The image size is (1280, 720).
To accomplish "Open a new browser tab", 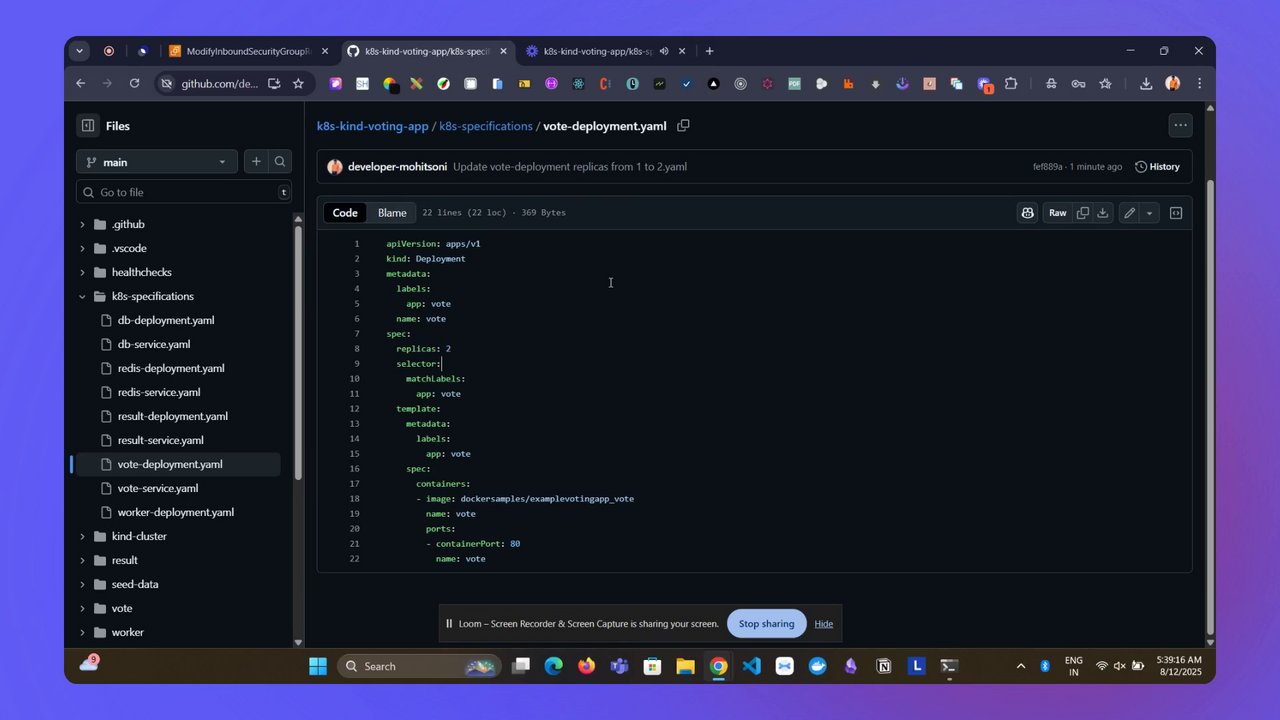I will tap(709, 51).
